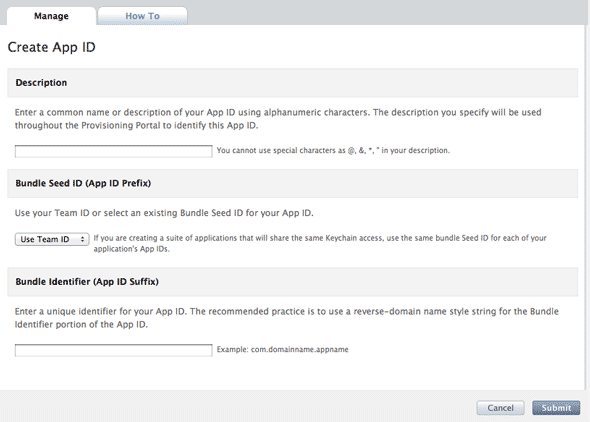Focus the Bundle Identifier input field
The width and height of the screenshot is (590, 422).
click(113, 350)
